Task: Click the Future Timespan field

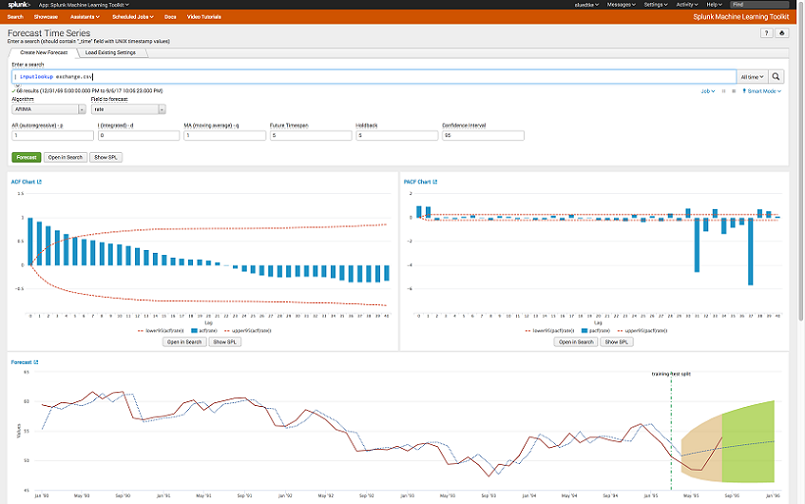Action: click(x=311, y=135)
